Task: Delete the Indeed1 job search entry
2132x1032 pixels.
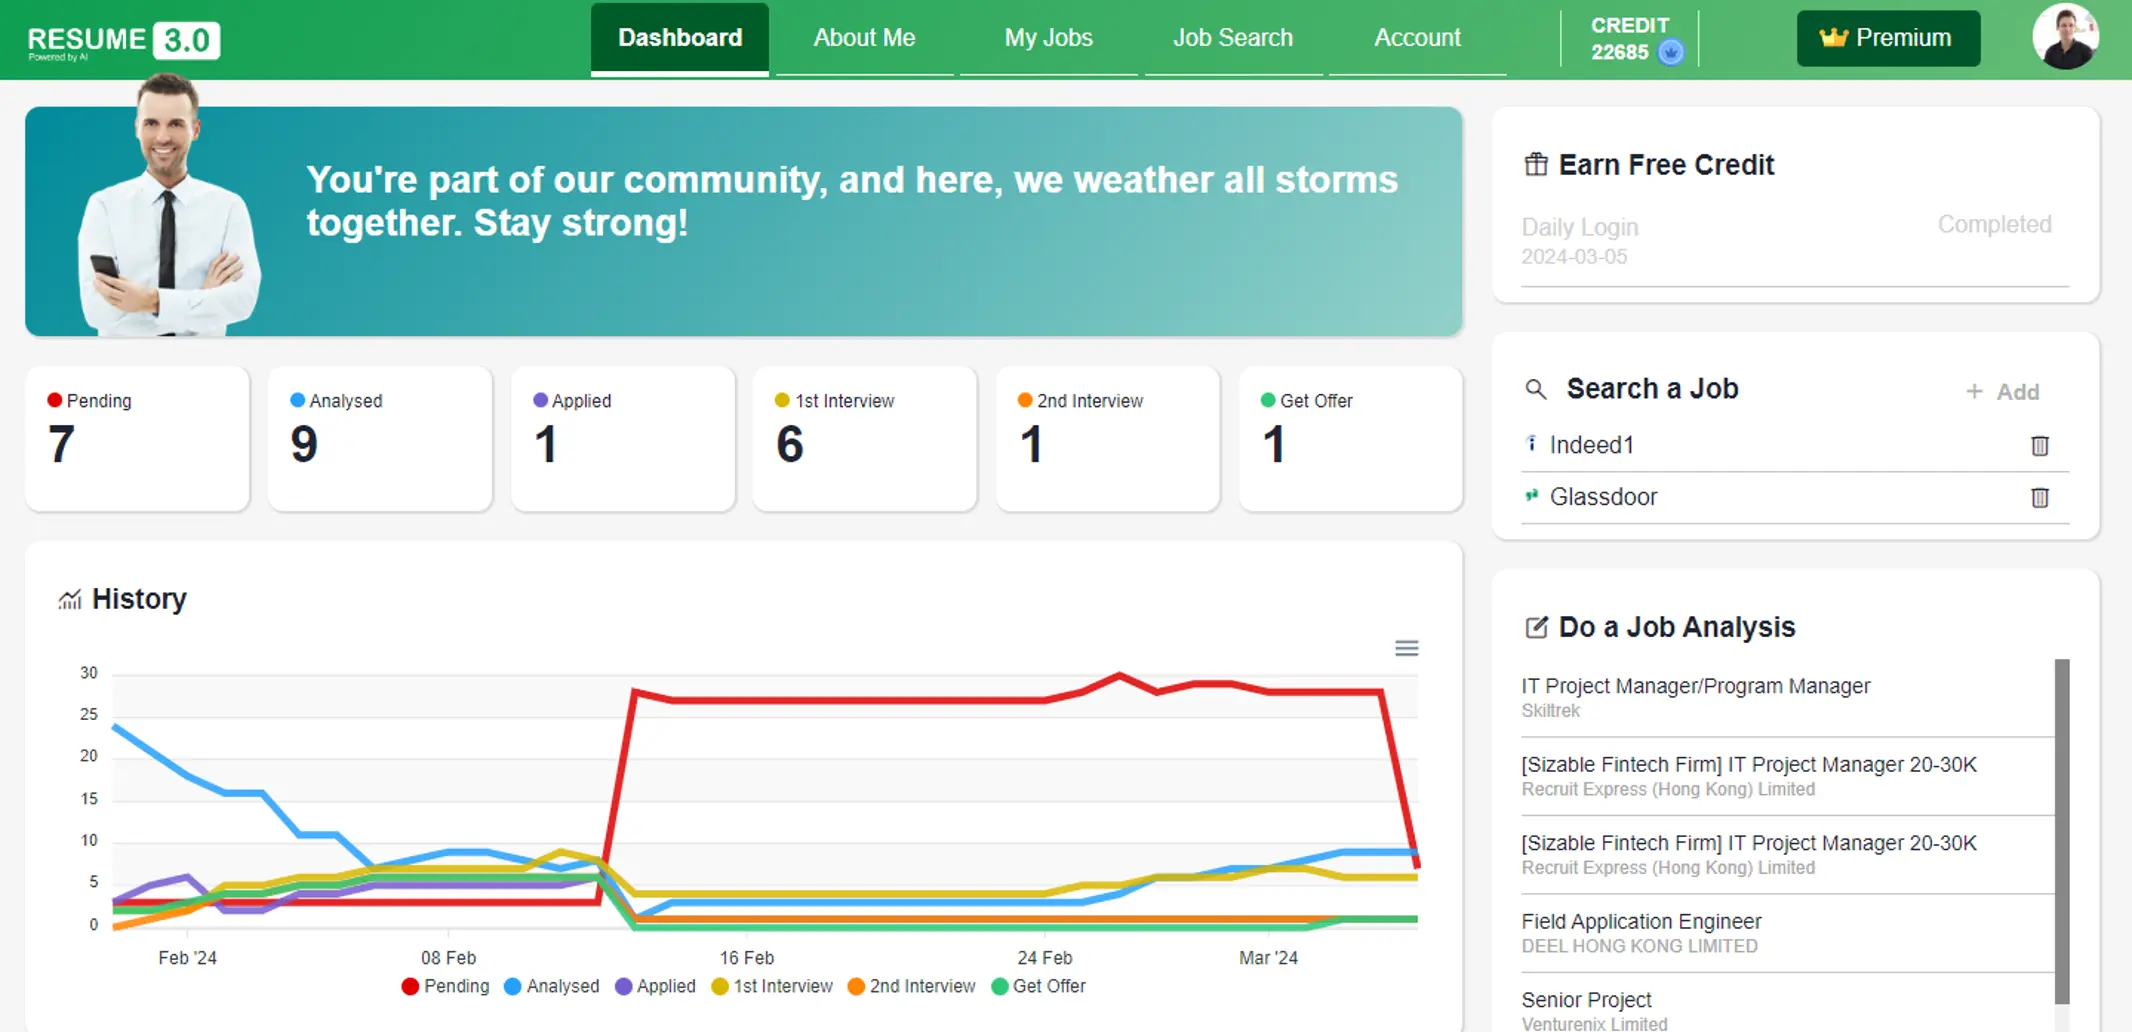Action: pos(2039,446)
